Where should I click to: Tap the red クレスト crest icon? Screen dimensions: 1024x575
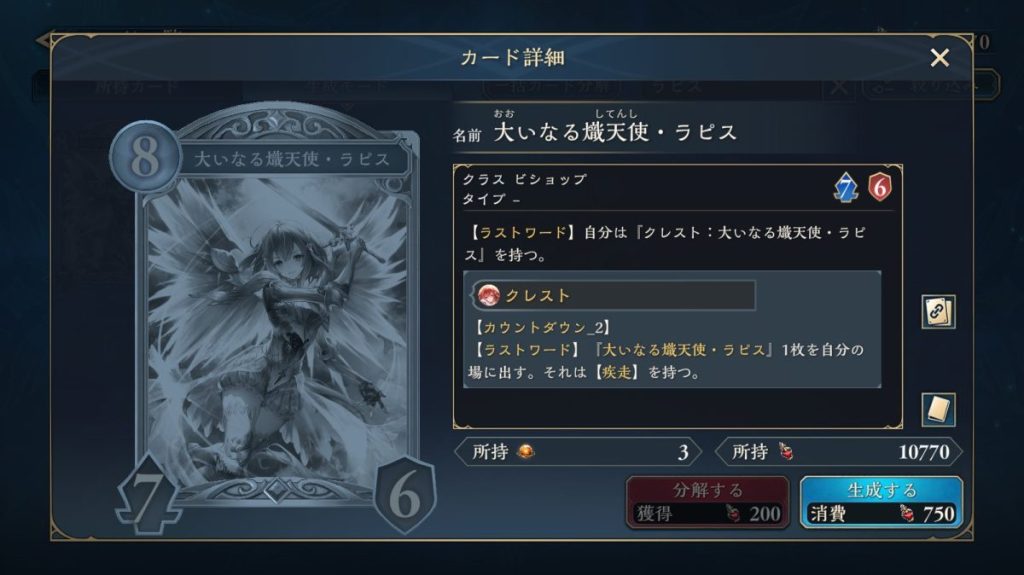pyautogui.click(x=488, y=295)
